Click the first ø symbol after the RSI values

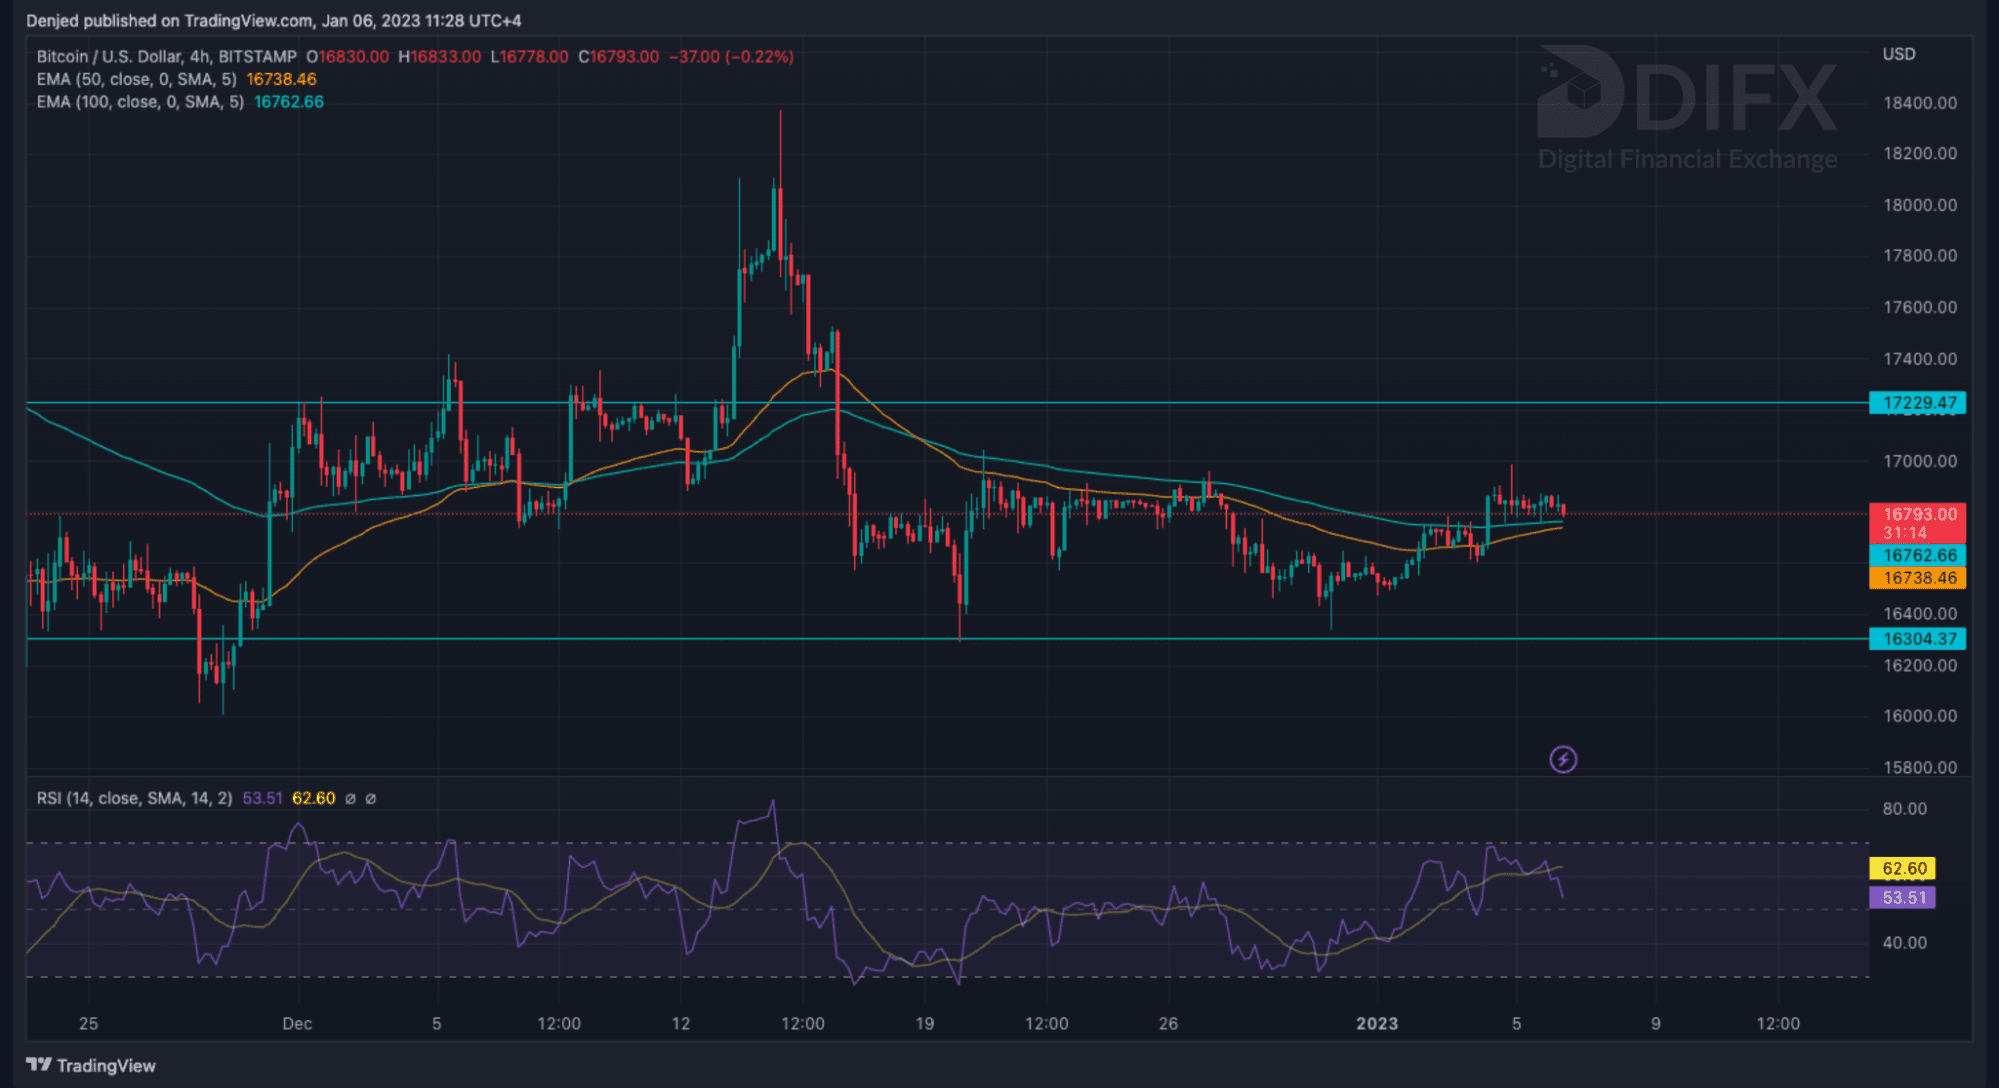(350, 799)
